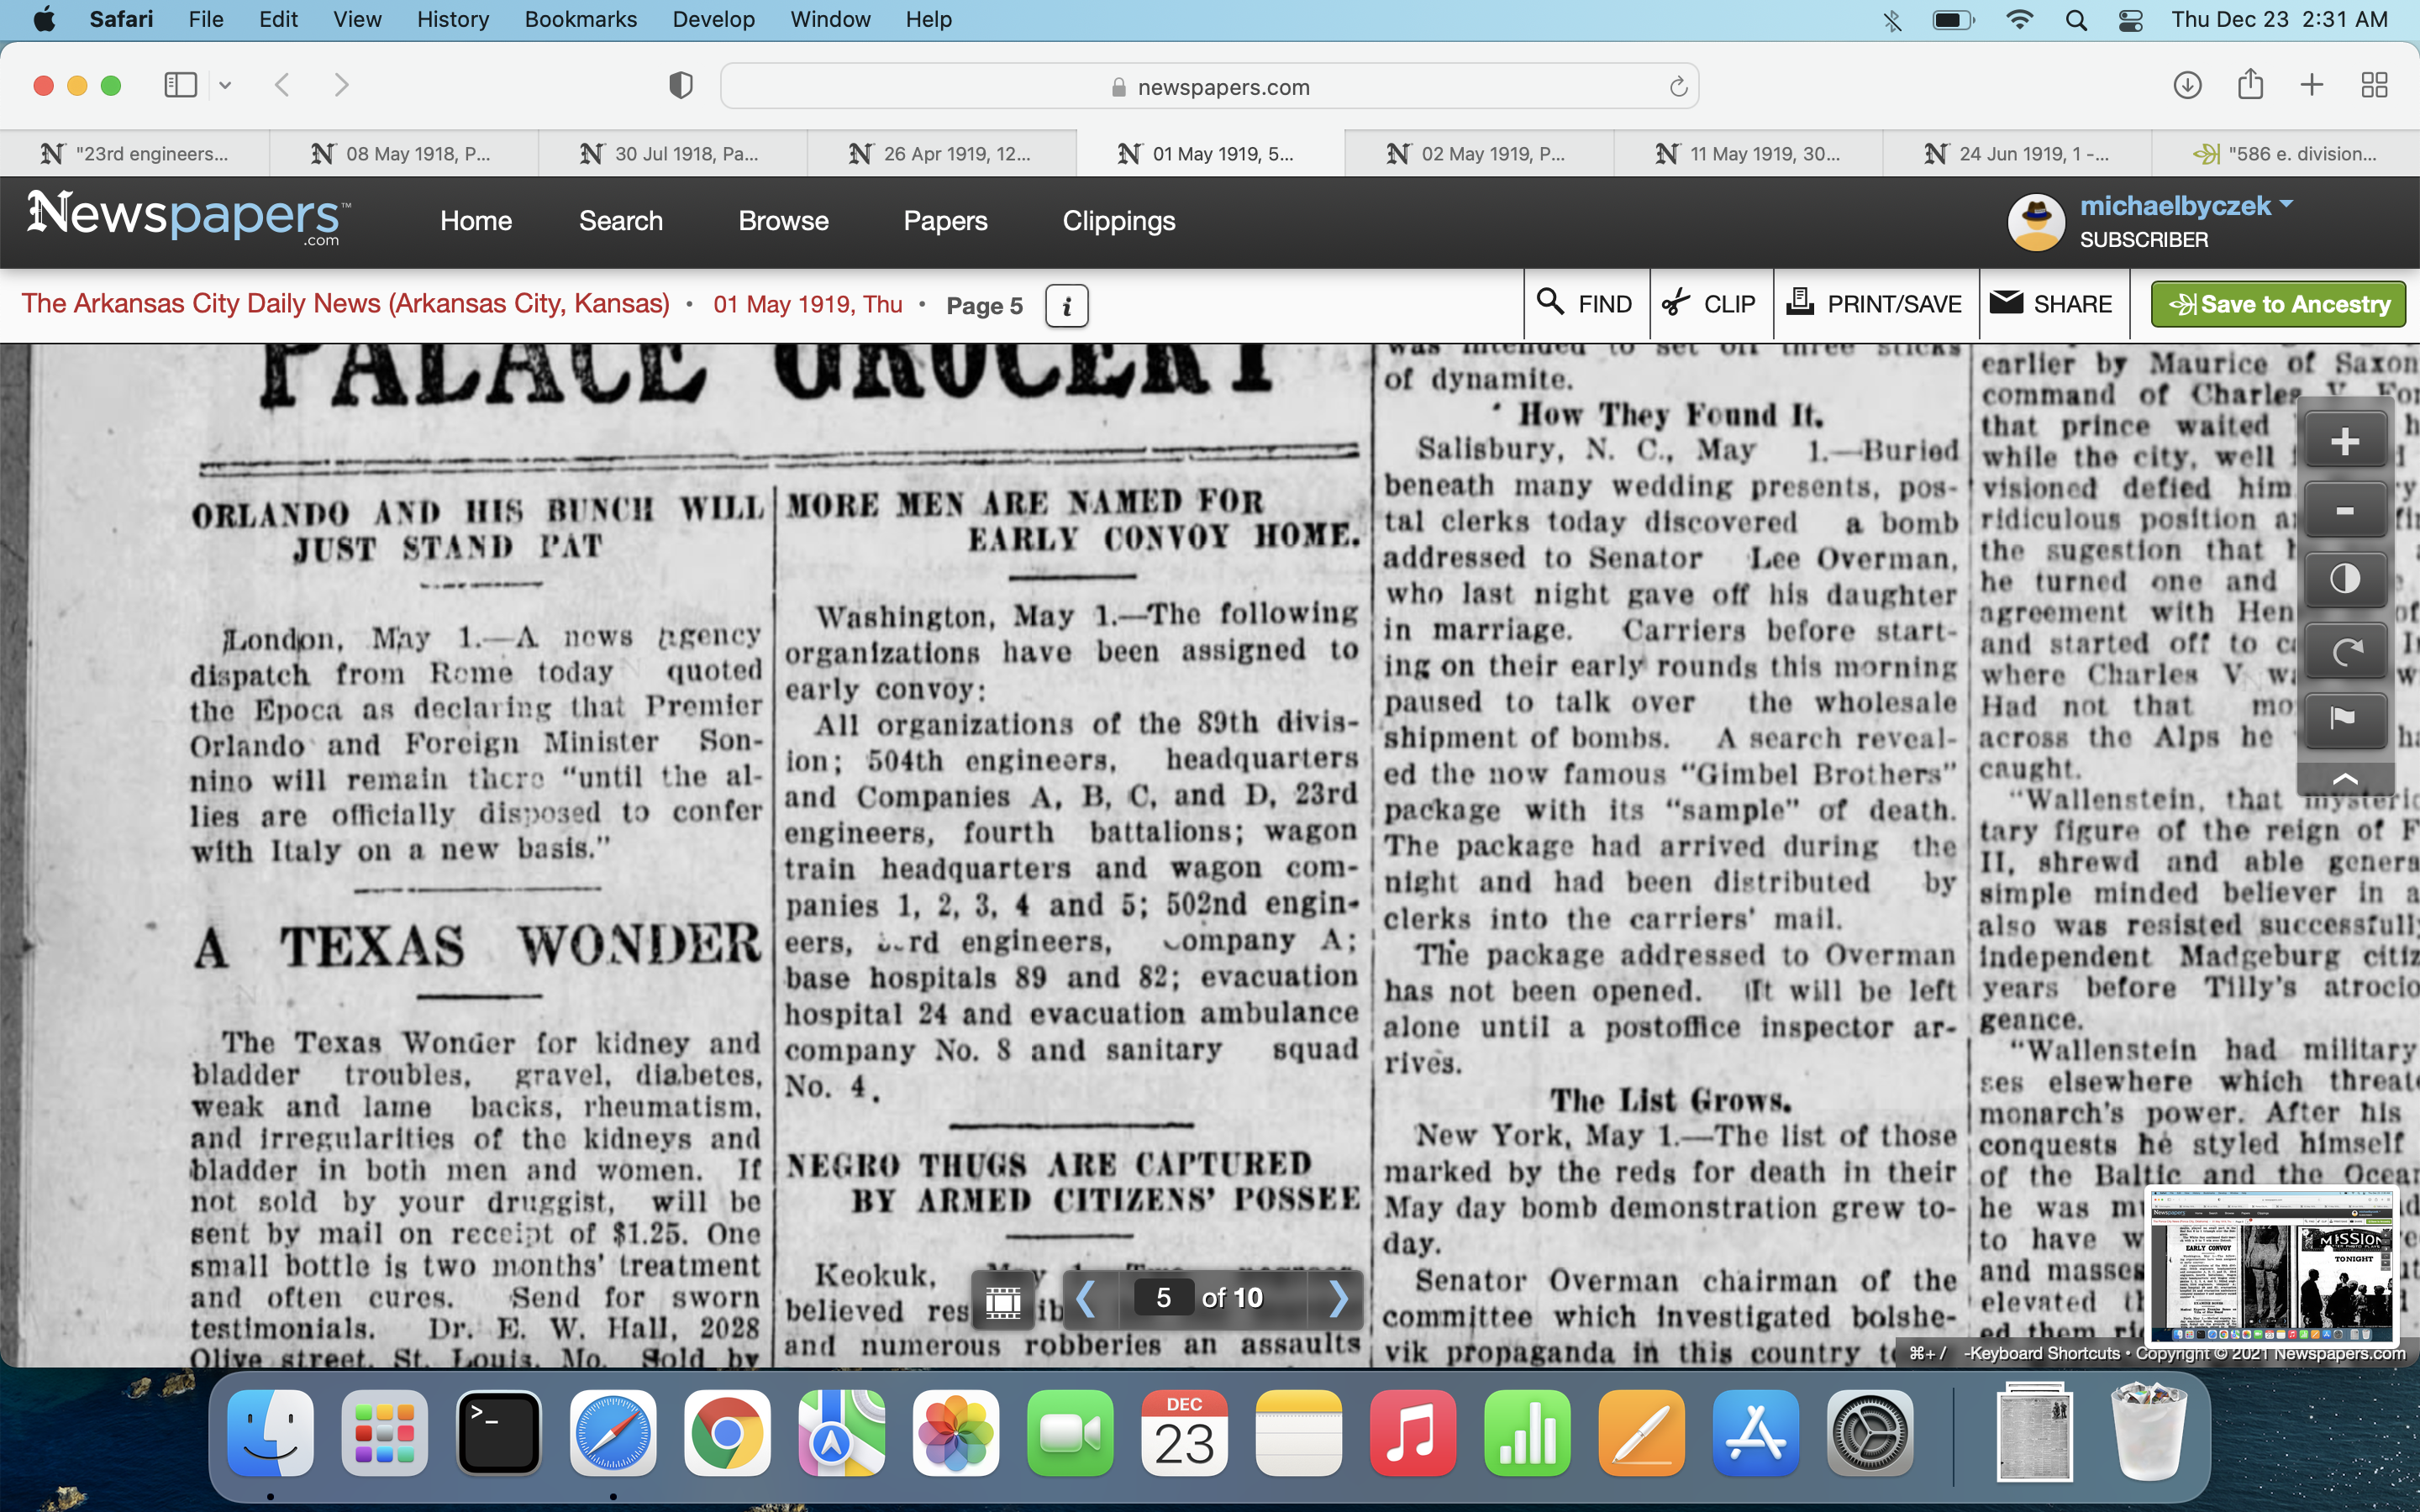The image size is (2420, 1512).
Task: Zoom out with the minus viewer button
Action: pyautogui.click(x=2344, y=511)
